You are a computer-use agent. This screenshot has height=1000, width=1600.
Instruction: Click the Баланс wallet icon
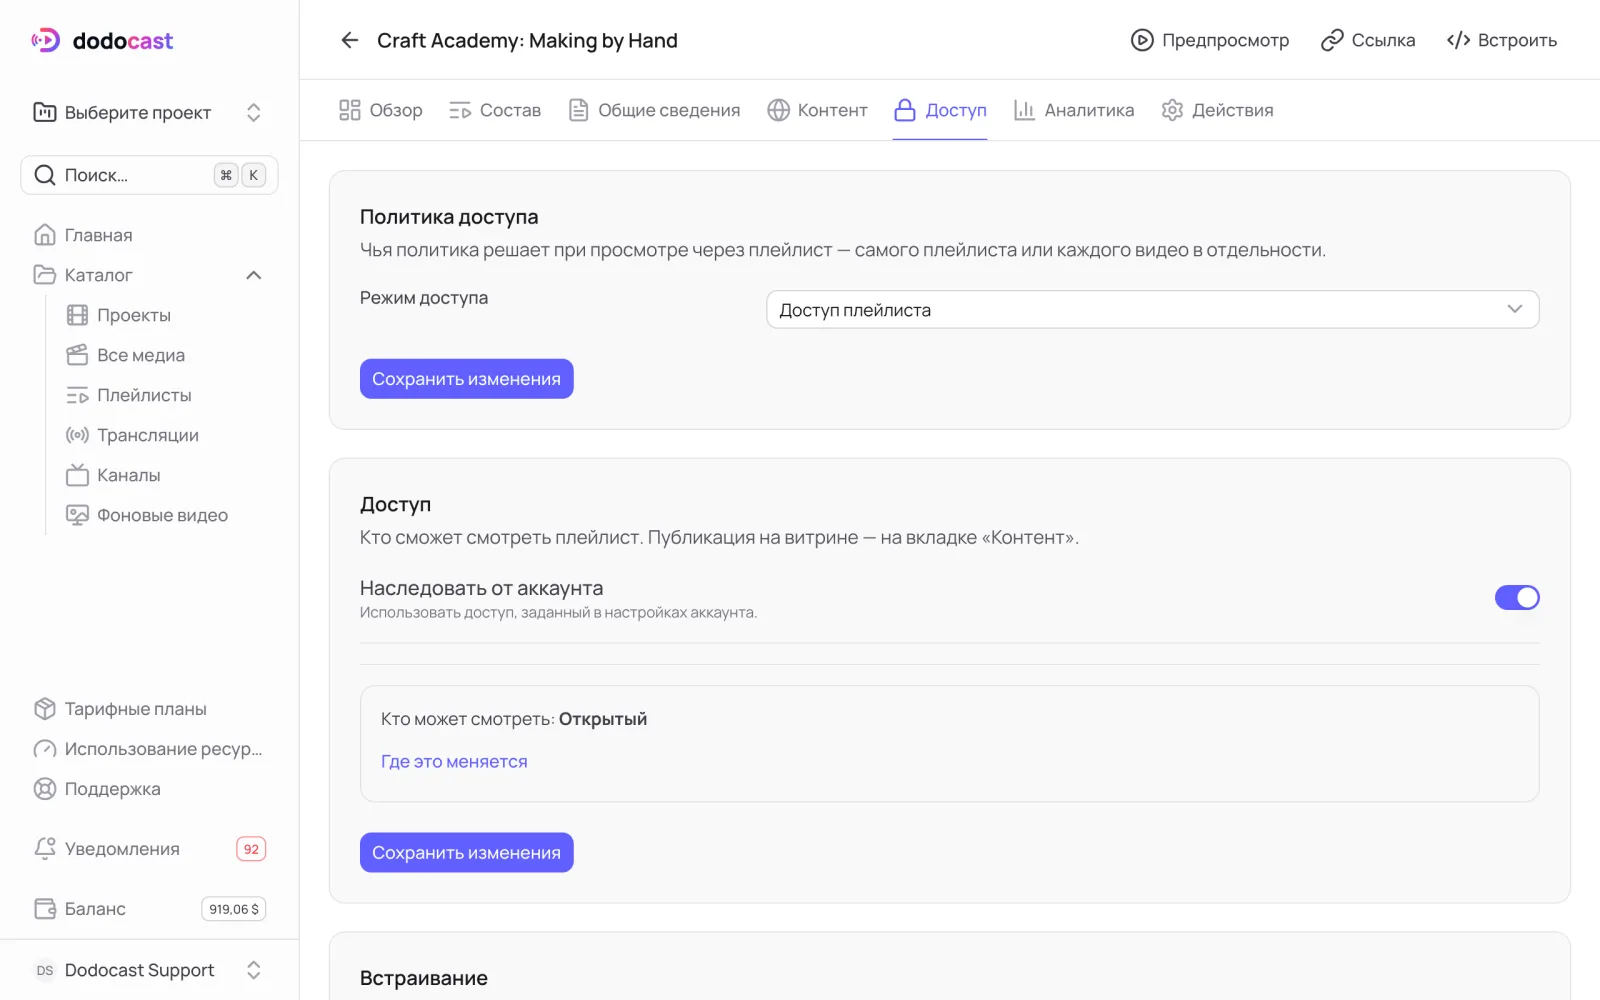pyautogui.click(x=45, y=909)
